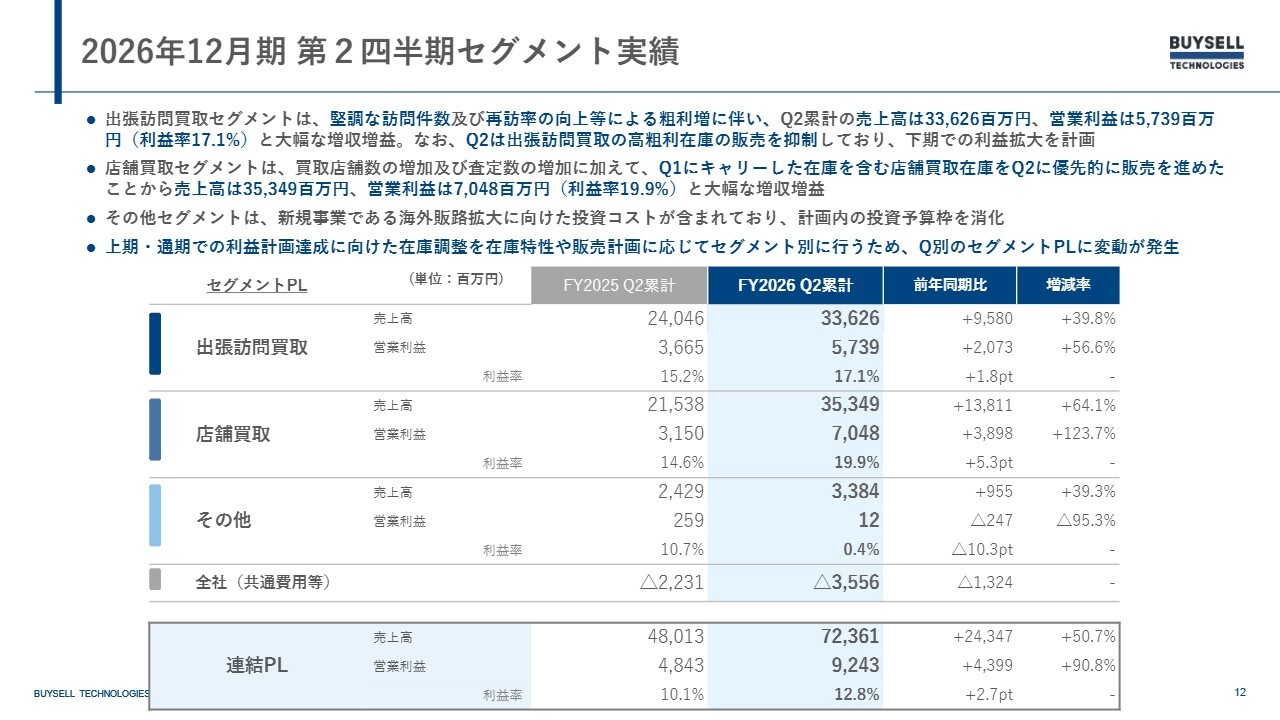
Task: Click the +123.7% growth rate cell
Action: pos(1084,434)
